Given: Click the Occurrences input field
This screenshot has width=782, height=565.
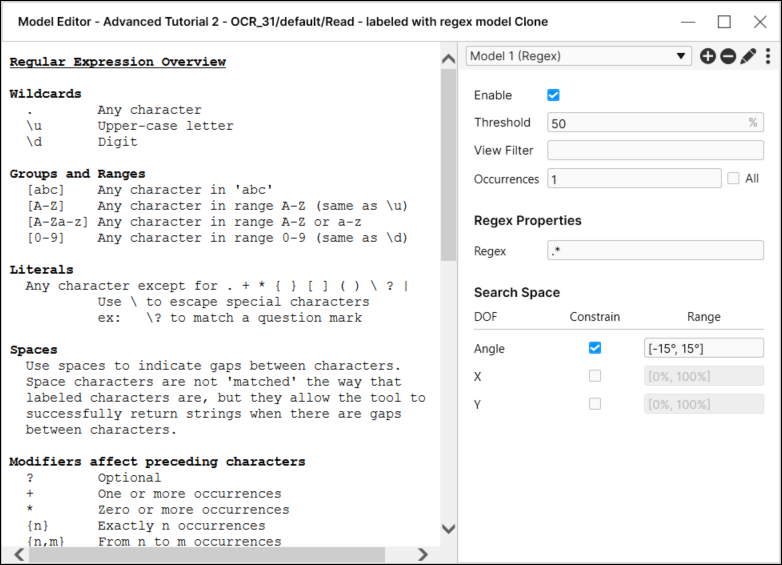Looking at the screenshot, I should tap(634, 179).
